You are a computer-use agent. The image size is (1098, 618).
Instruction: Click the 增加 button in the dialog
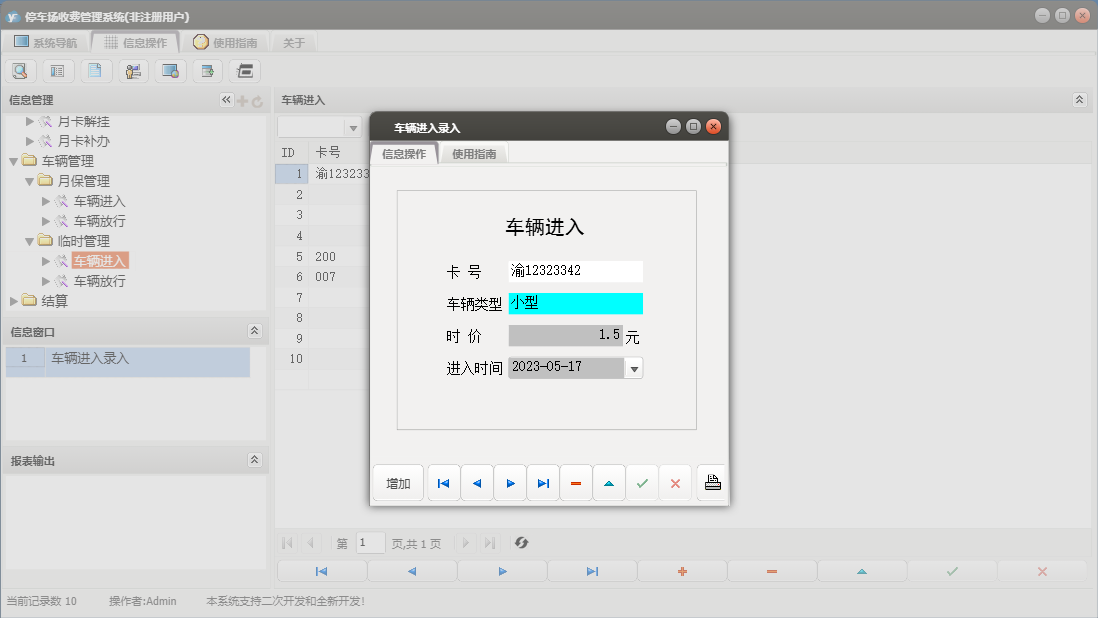coord(397,482)
